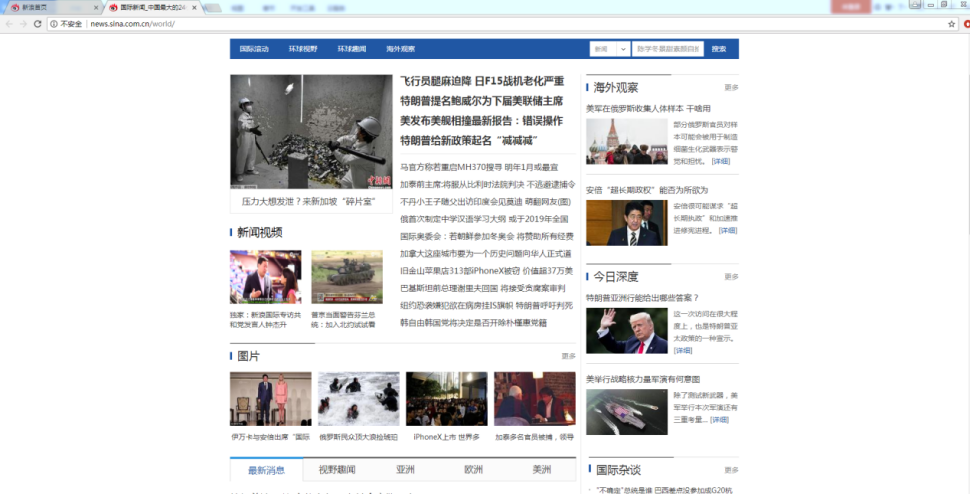Open photo 伊万卡与安倍出席

click(270, 399)
